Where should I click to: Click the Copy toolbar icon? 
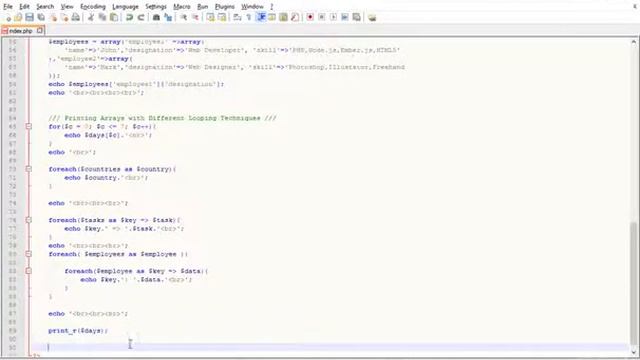point(102,17)
